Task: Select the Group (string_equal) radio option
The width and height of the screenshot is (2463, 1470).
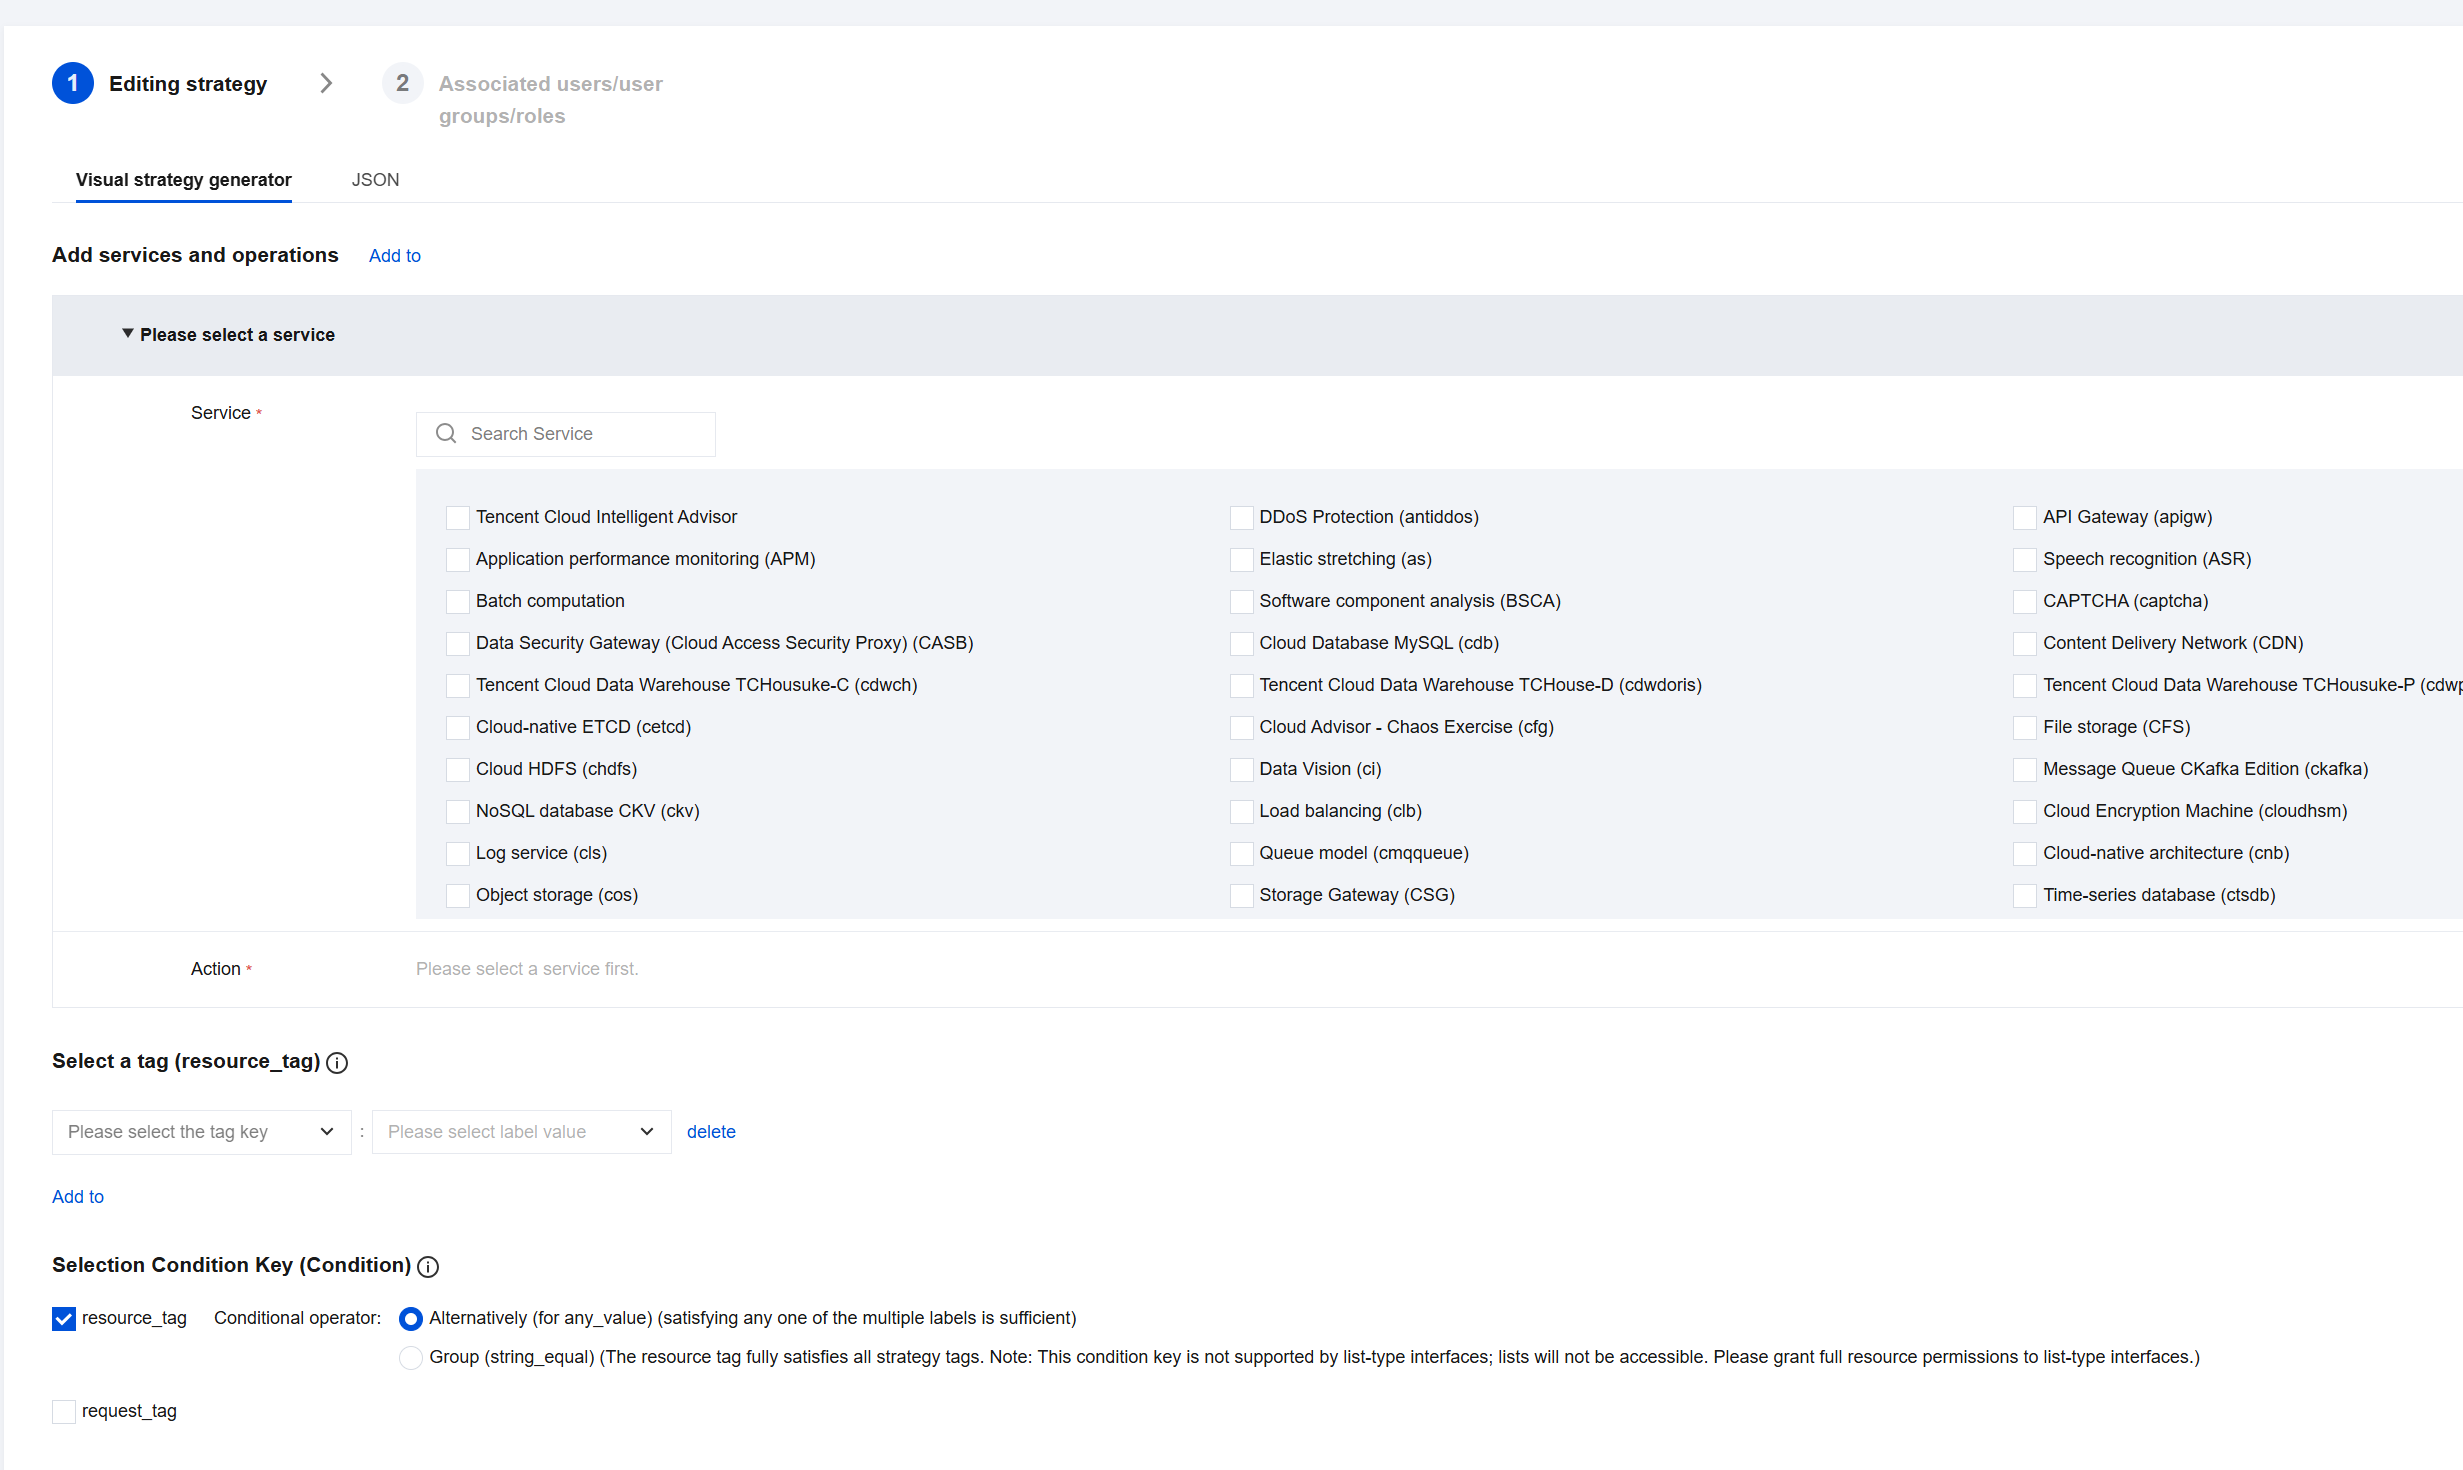Action: [x=410, y=1357]
